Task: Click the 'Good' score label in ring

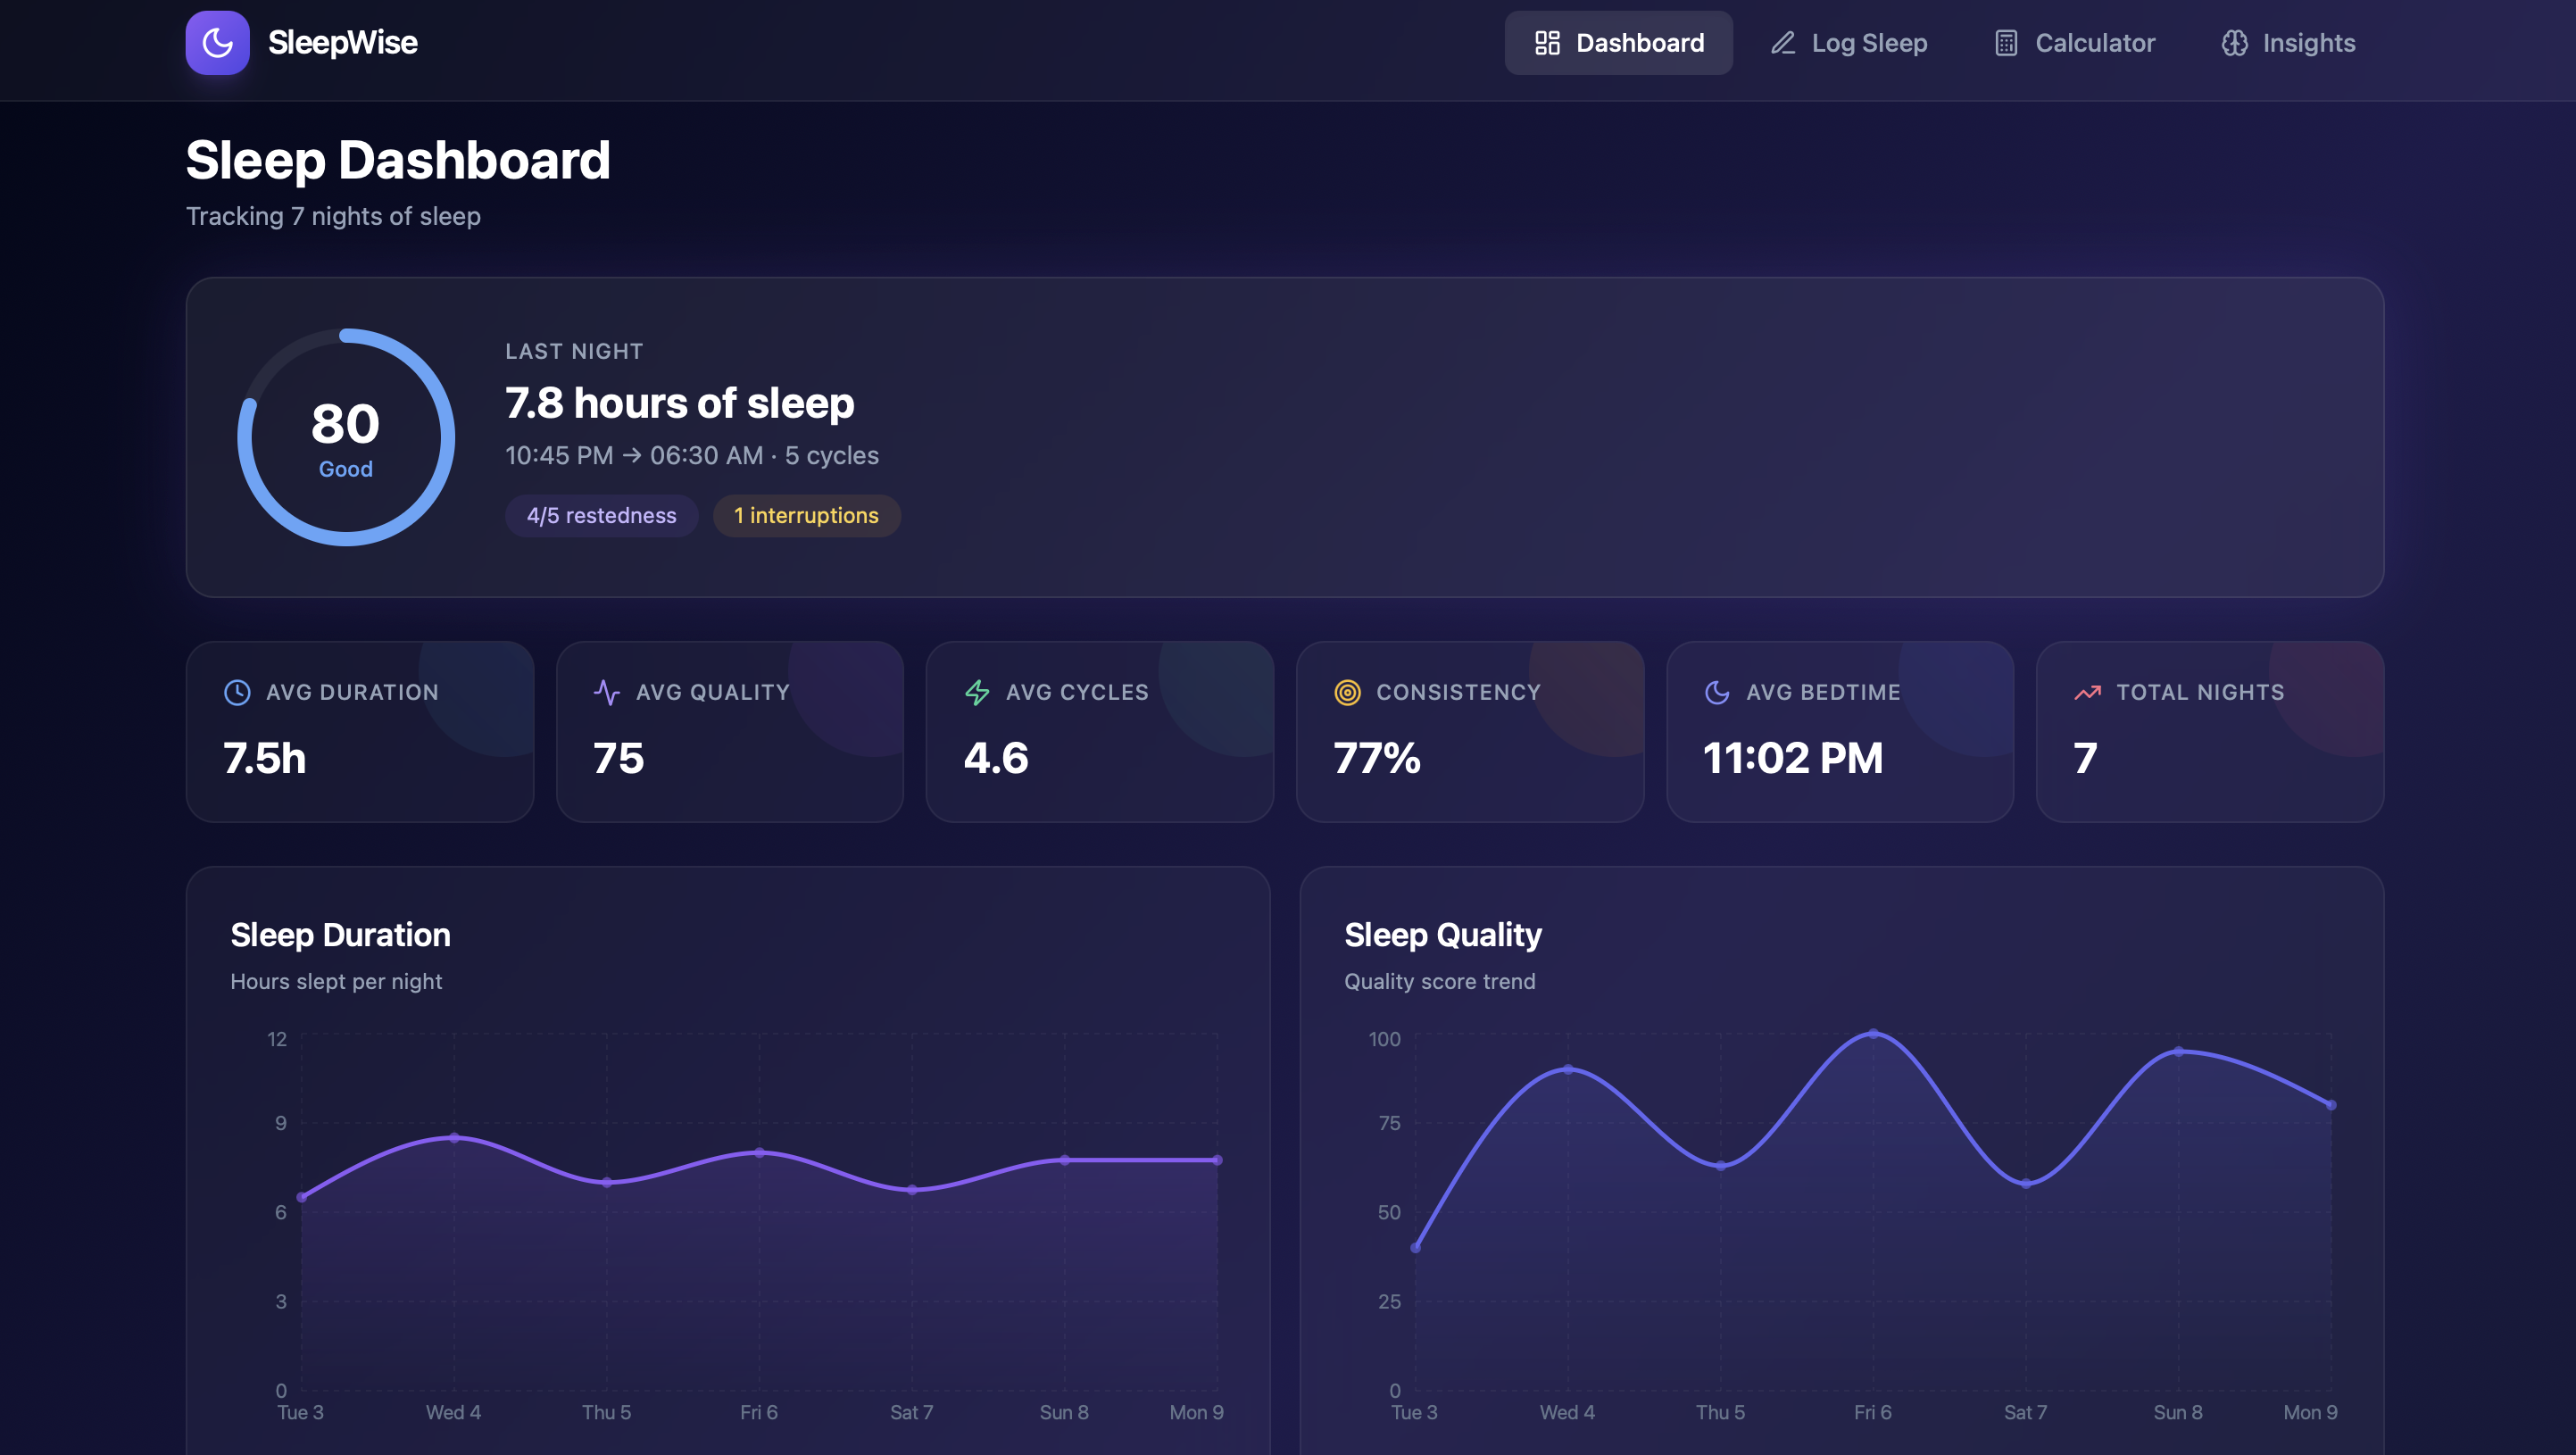Action: pos(346,470)
